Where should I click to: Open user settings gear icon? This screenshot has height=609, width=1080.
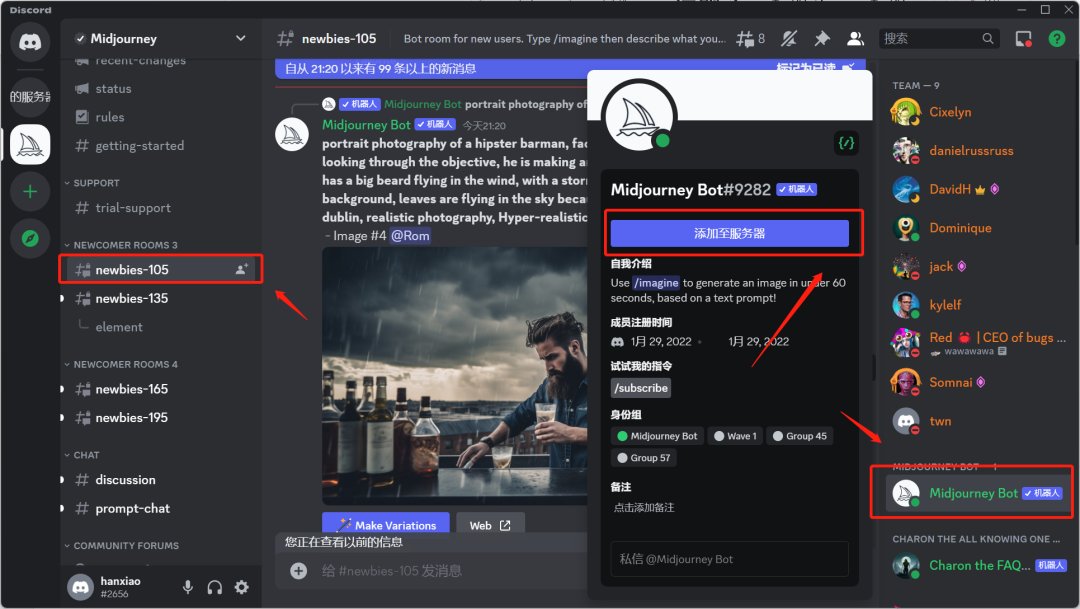point(242,587)
